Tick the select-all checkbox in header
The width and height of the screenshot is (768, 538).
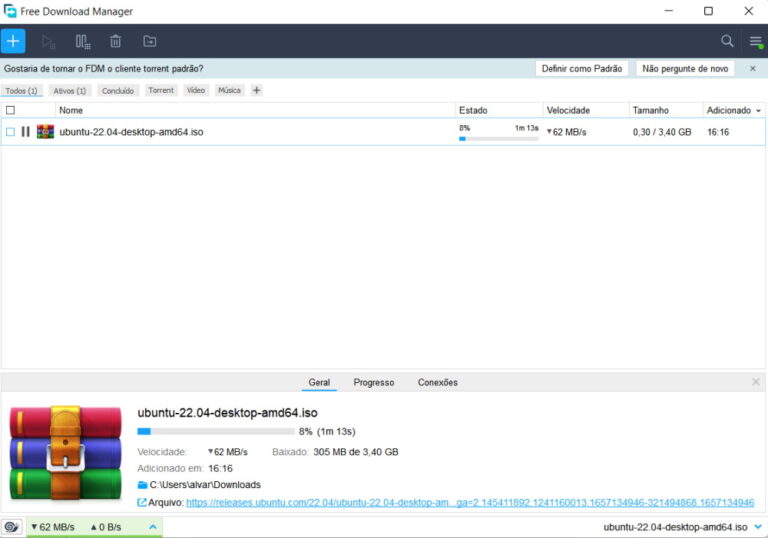pyautogui.click(x=10, y=110)
